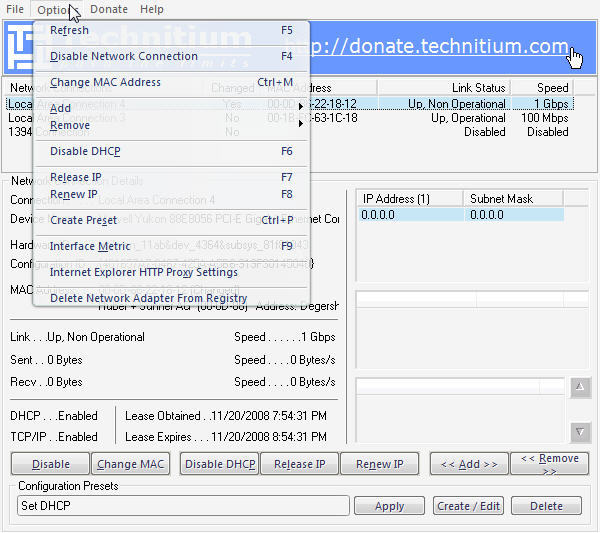
Task: Select the 'Up, Non Operational' connection row
Action: 290,104
